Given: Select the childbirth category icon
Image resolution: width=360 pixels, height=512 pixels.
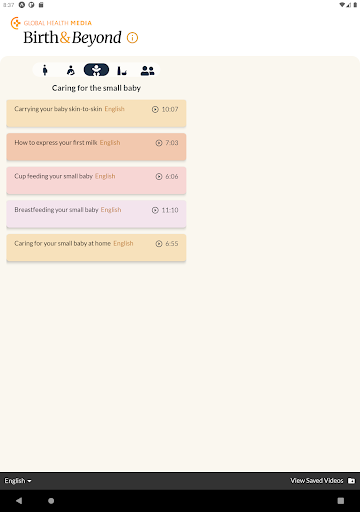Looking at the screenshot, I should (71, 70).
